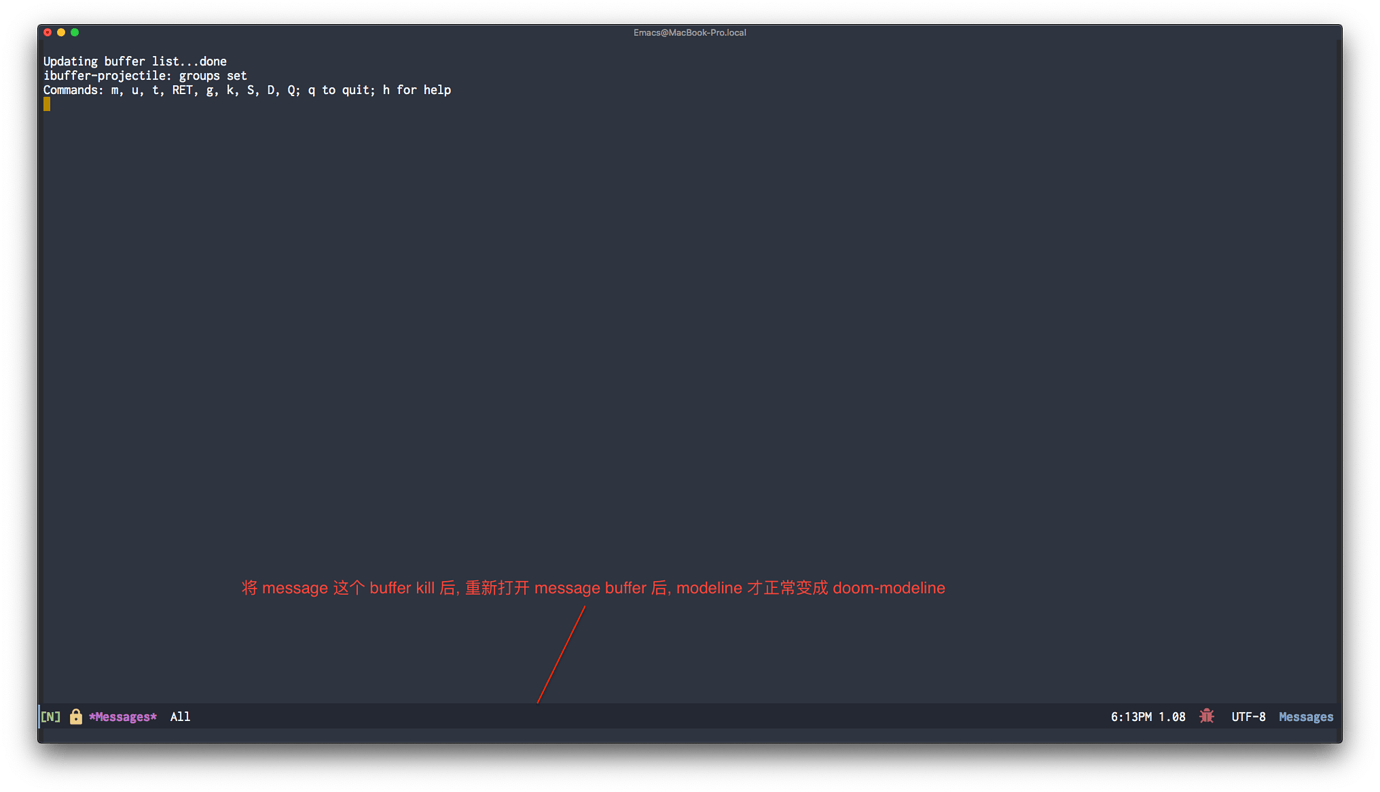Toggle the evil state badge in the modeline
The height and width of the screenshot is (792, 1380).
click(x=50, y=716)
